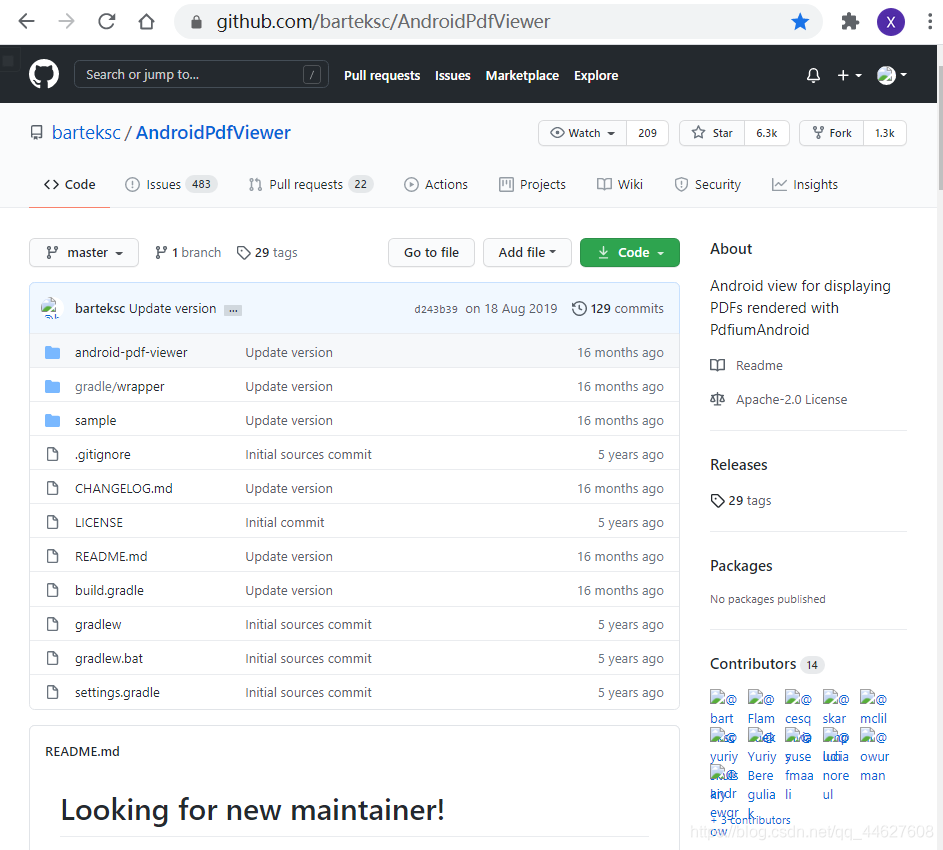
Task: Go to the browser home page icon
Action: coord(146,22)
